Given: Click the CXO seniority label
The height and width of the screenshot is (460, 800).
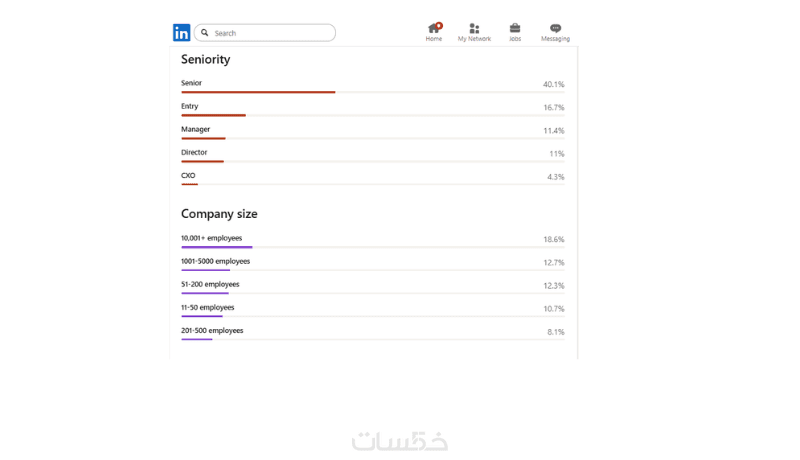Looking at the screenshot, I should tap(188, 175).
